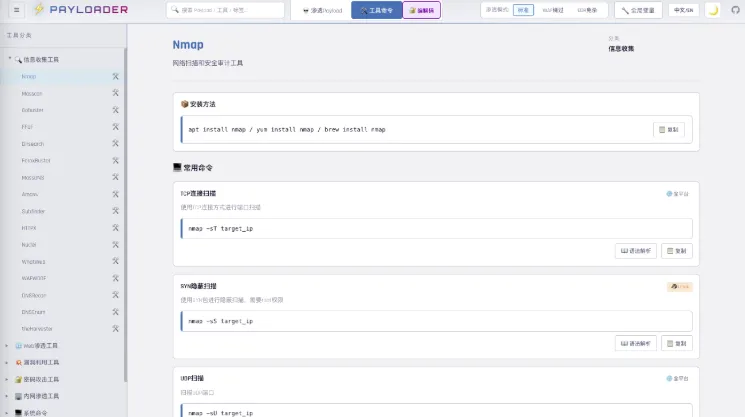Screen dimensions: 745x417
Task: Click the tool icon beside Gobuster
Action: point(115,110)
